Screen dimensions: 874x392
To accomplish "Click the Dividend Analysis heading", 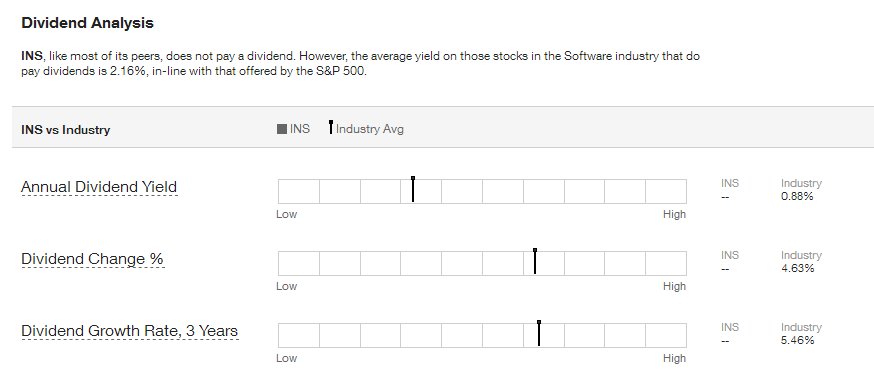I will (x=88, y=23).
